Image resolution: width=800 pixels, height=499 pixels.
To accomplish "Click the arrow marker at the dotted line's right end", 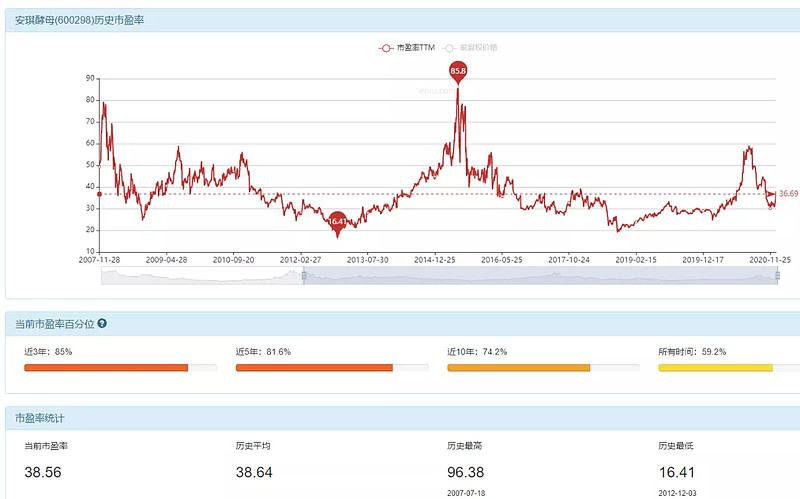I will (x=771, y=194).
